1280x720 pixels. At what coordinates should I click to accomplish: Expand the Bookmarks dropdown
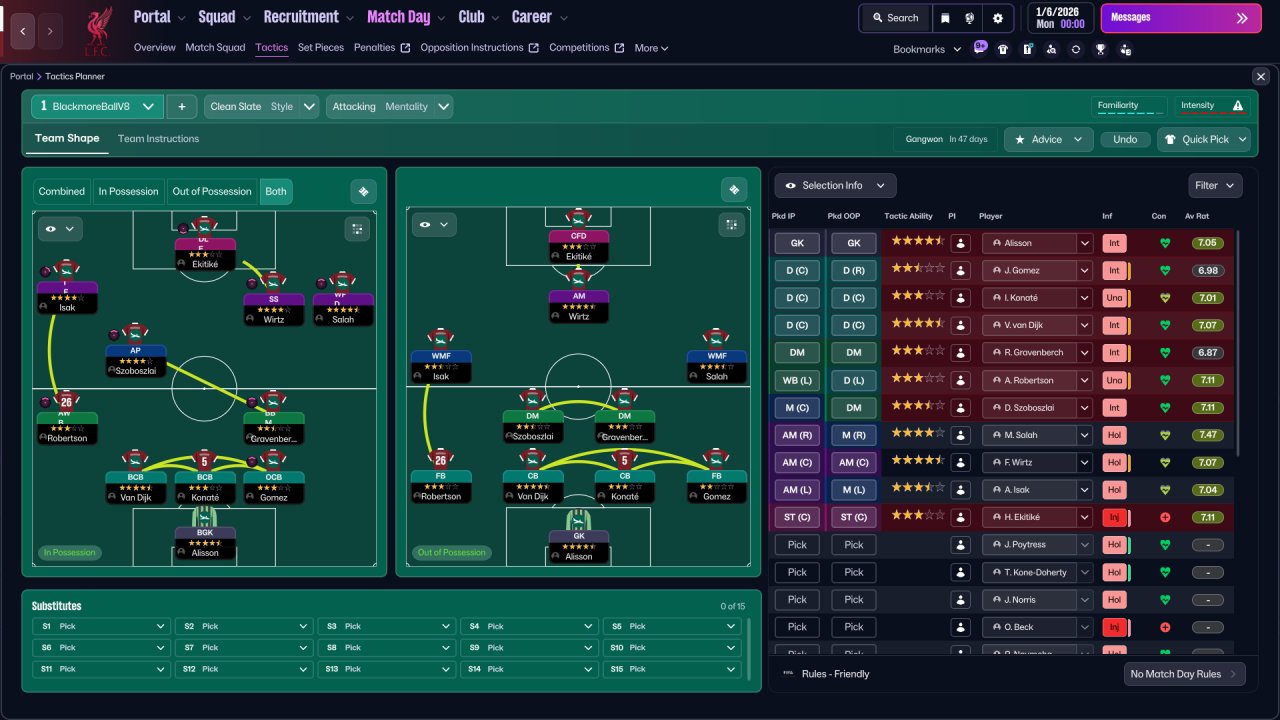click(x=927, y=49)
